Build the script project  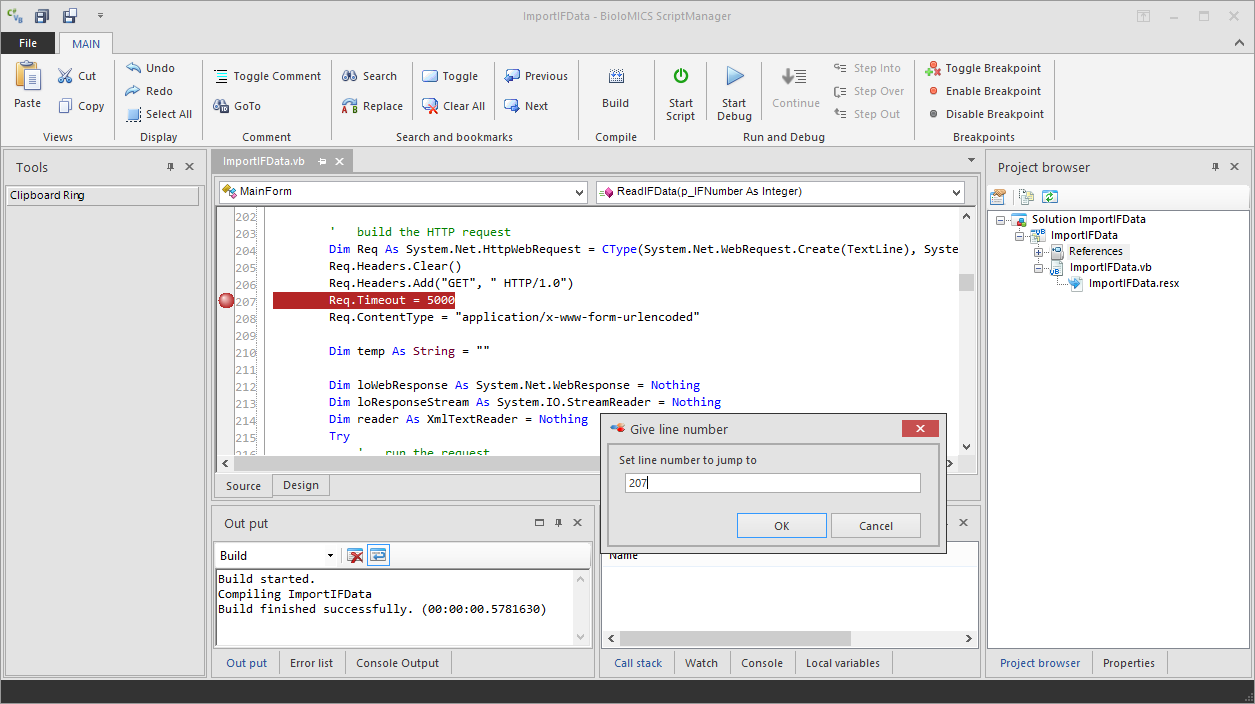616,88
